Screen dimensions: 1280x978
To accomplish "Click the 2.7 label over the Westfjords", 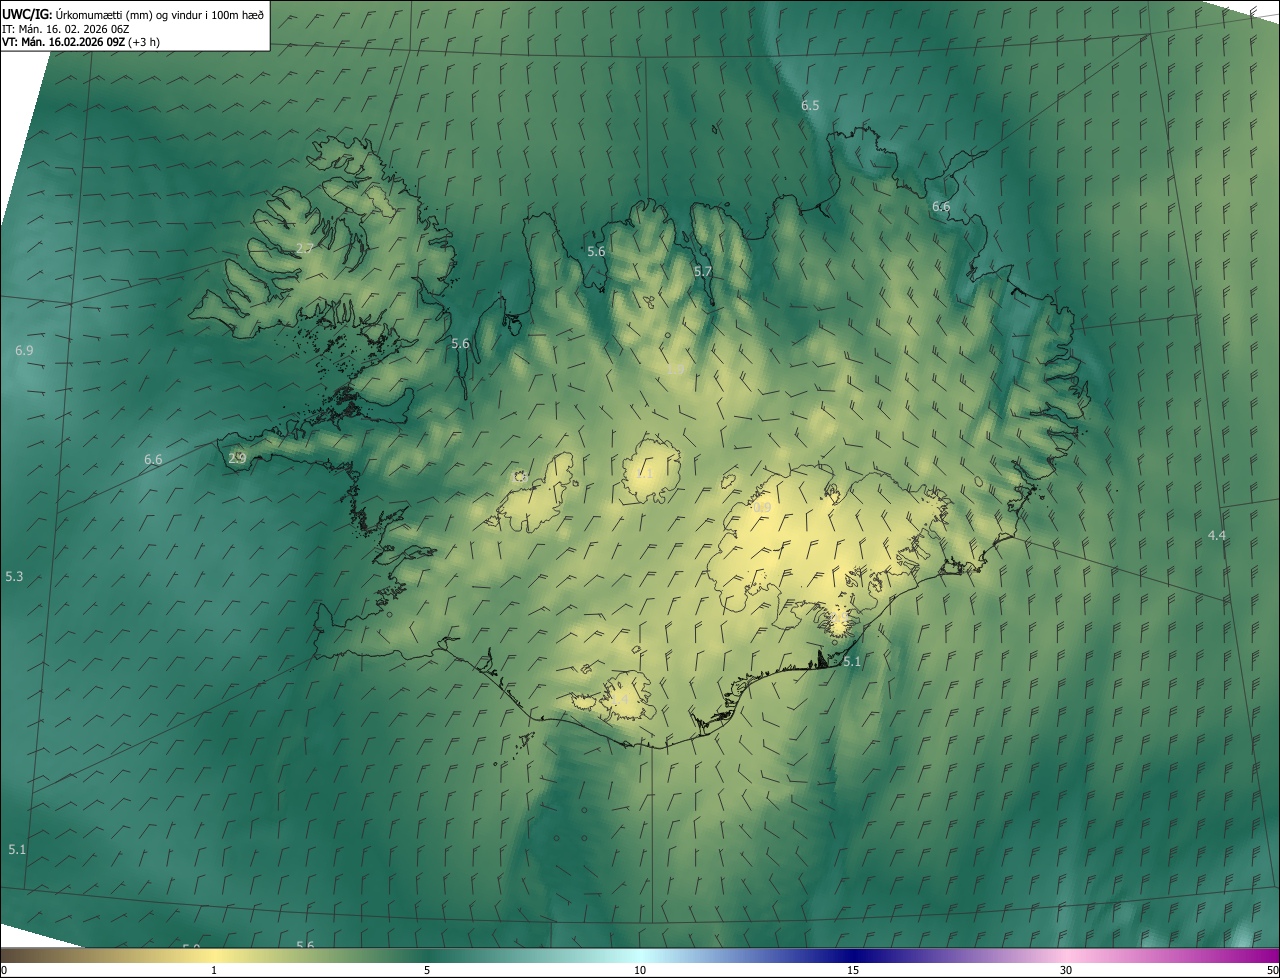I will [x=305, y=248].
